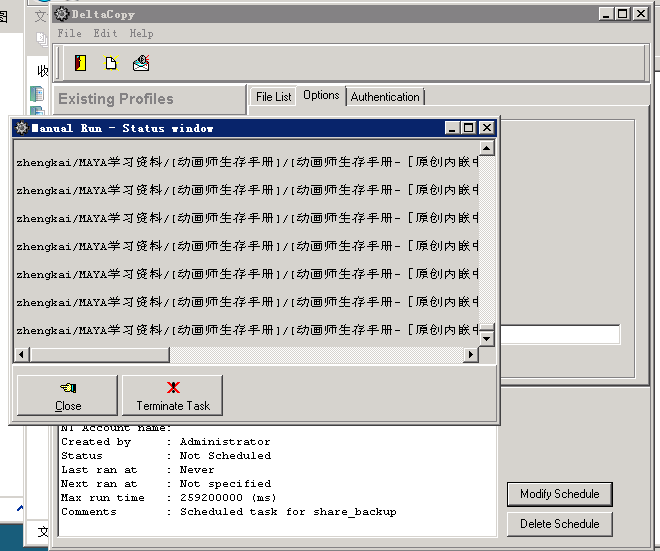
Task: Click the pointing hand icon on Close
Action: pyautogui.click(x=68, y=388)
